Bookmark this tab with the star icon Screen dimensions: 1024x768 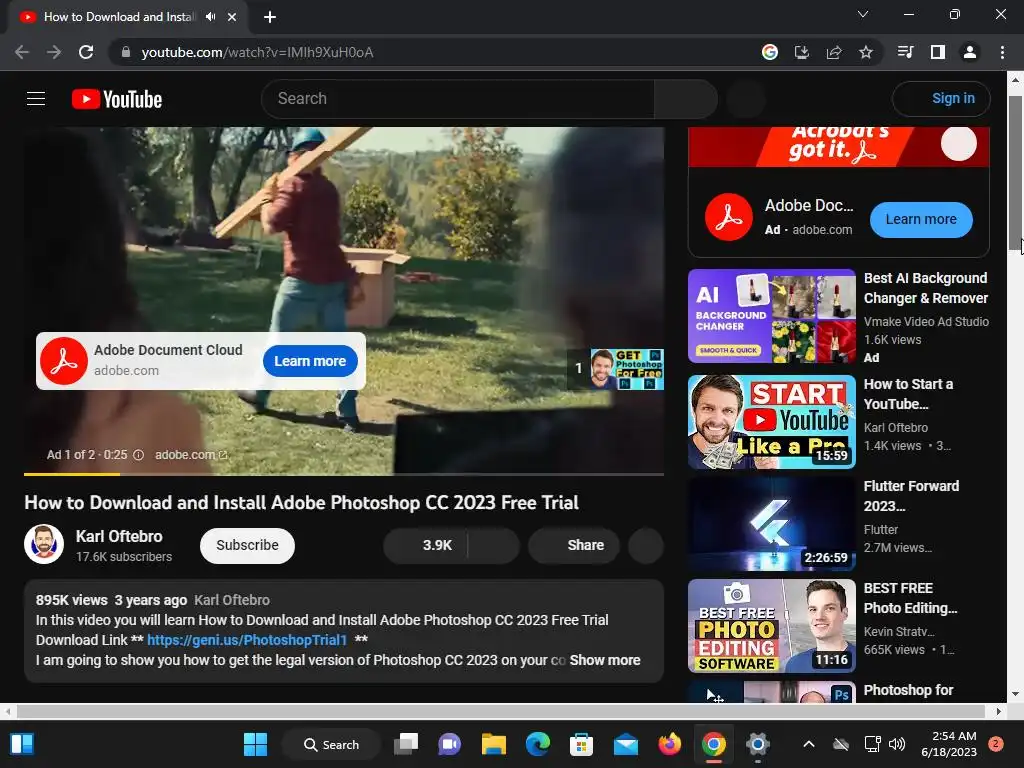[x=866, y=52]
